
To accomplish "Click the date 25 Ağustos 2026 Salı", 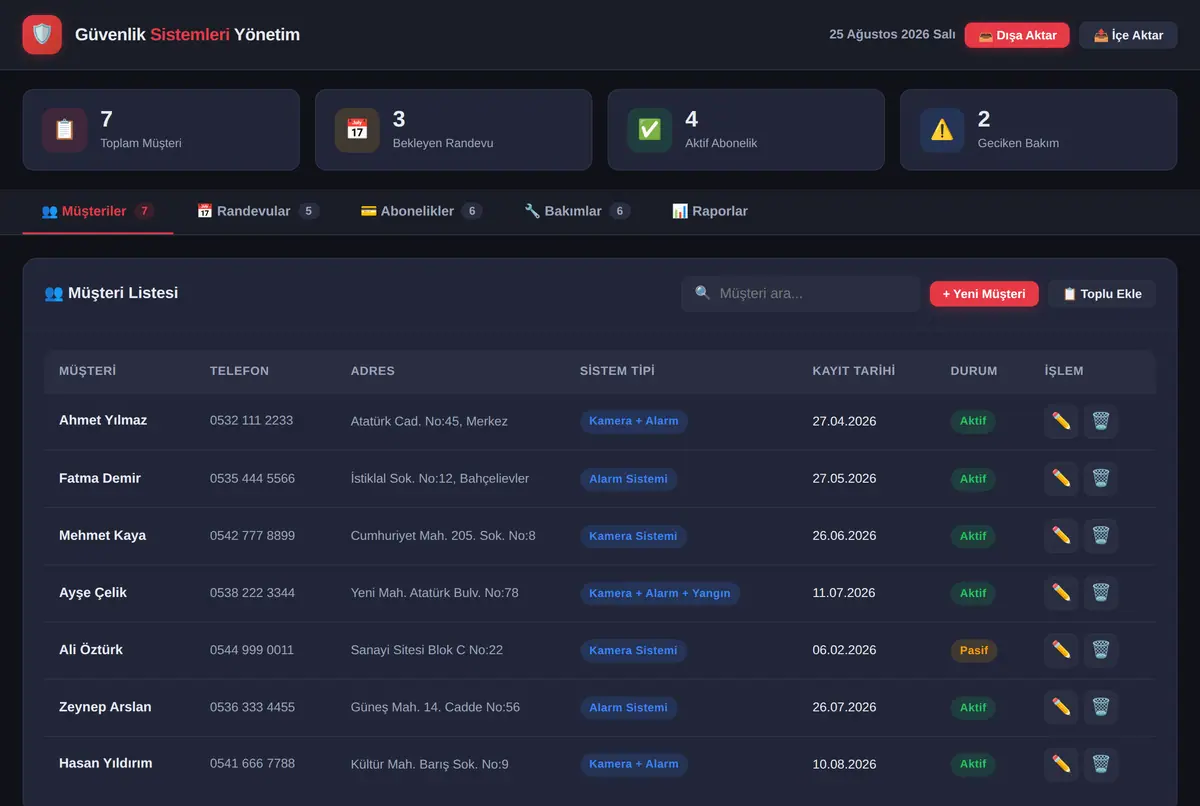I will pyautogui.click(x=892, y=35).
